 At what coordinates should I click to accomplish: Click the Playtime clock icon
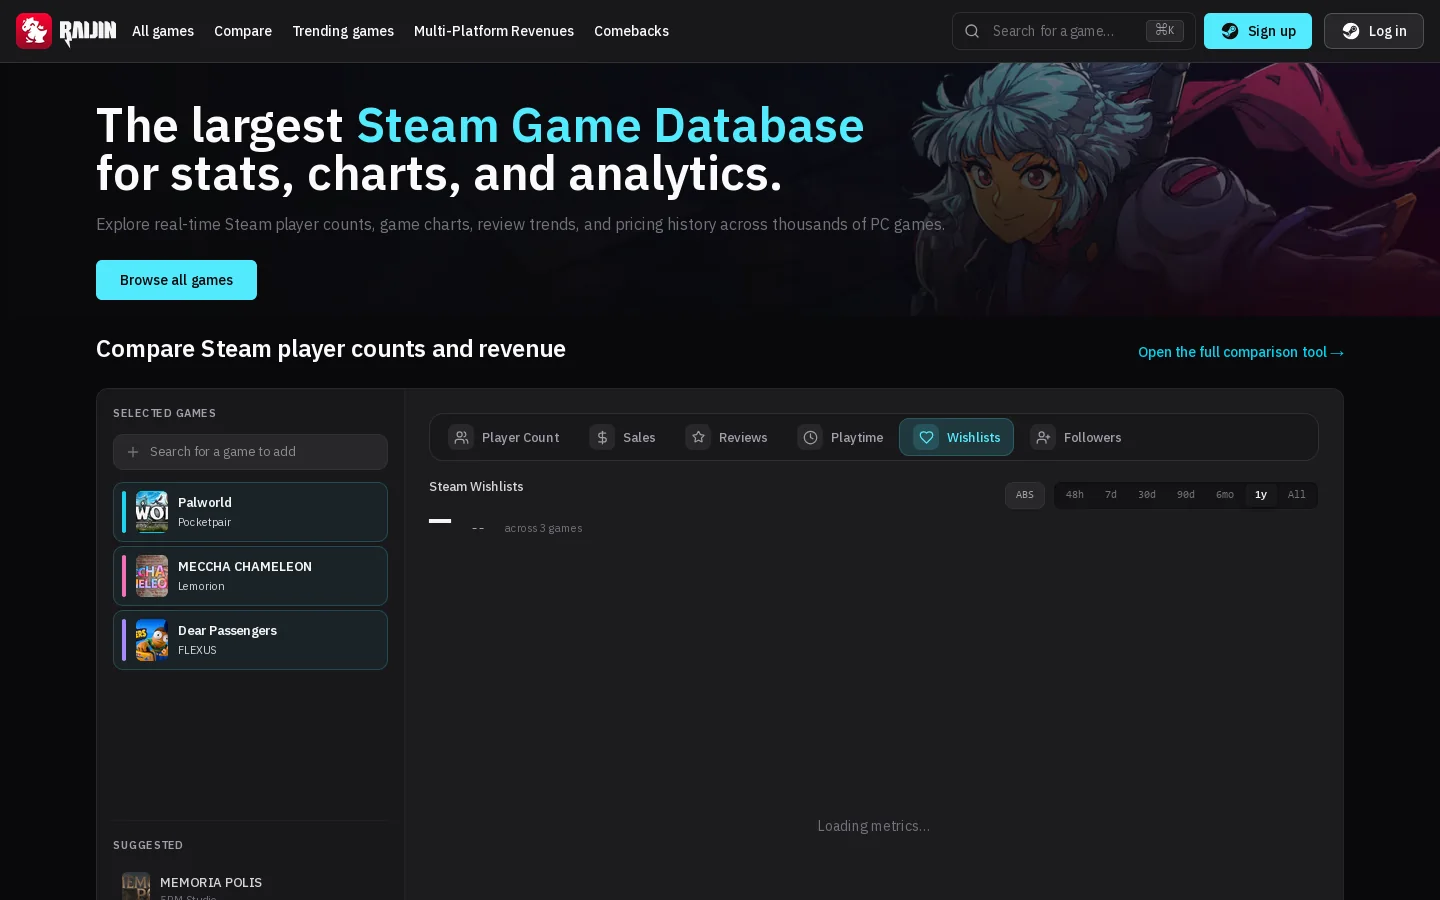810,437
